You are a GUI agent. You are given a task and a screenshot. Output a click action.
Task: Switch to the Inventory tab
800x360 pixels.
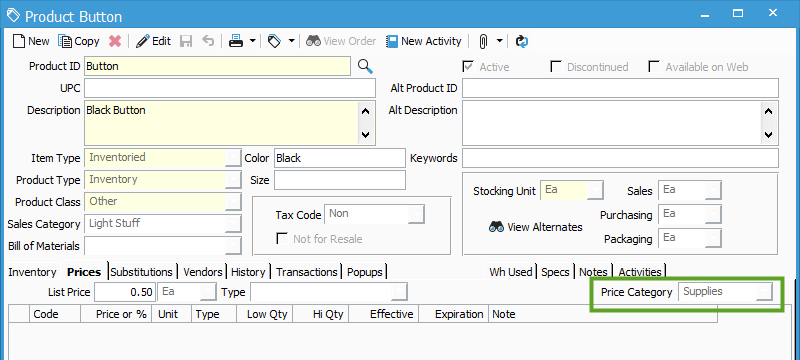(32, 272)
